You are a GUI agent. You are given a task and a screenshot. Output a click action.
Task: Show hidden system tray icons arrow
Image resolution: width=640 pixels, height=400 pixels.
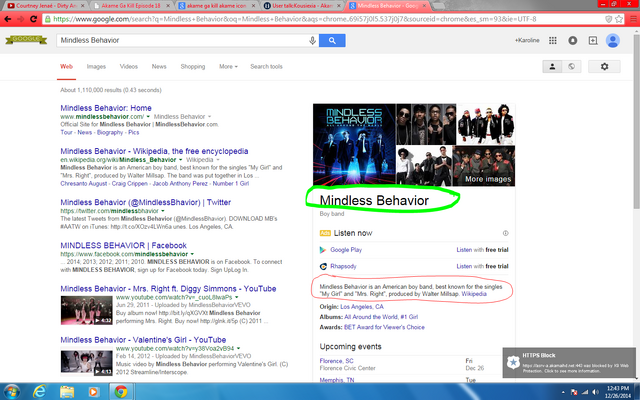pyautogui.click(x=563, y=392)
